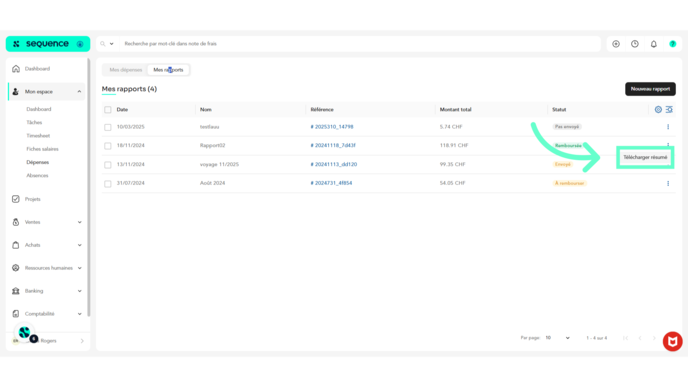Expand the Comptabilité section

[79, 314]
